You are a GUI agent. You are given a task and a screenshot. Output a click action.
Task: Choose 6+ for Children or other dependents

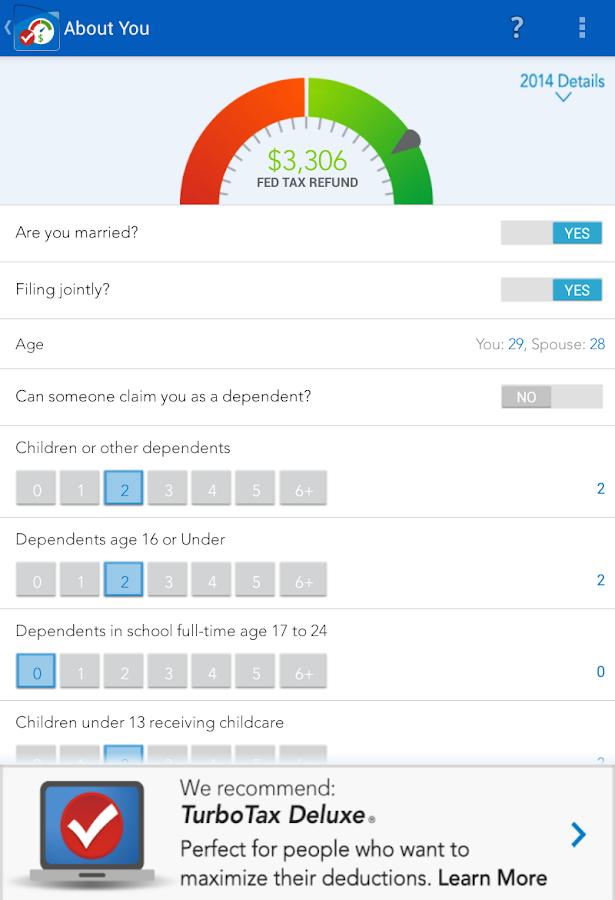pyautogui.click(x=303, y=490)
